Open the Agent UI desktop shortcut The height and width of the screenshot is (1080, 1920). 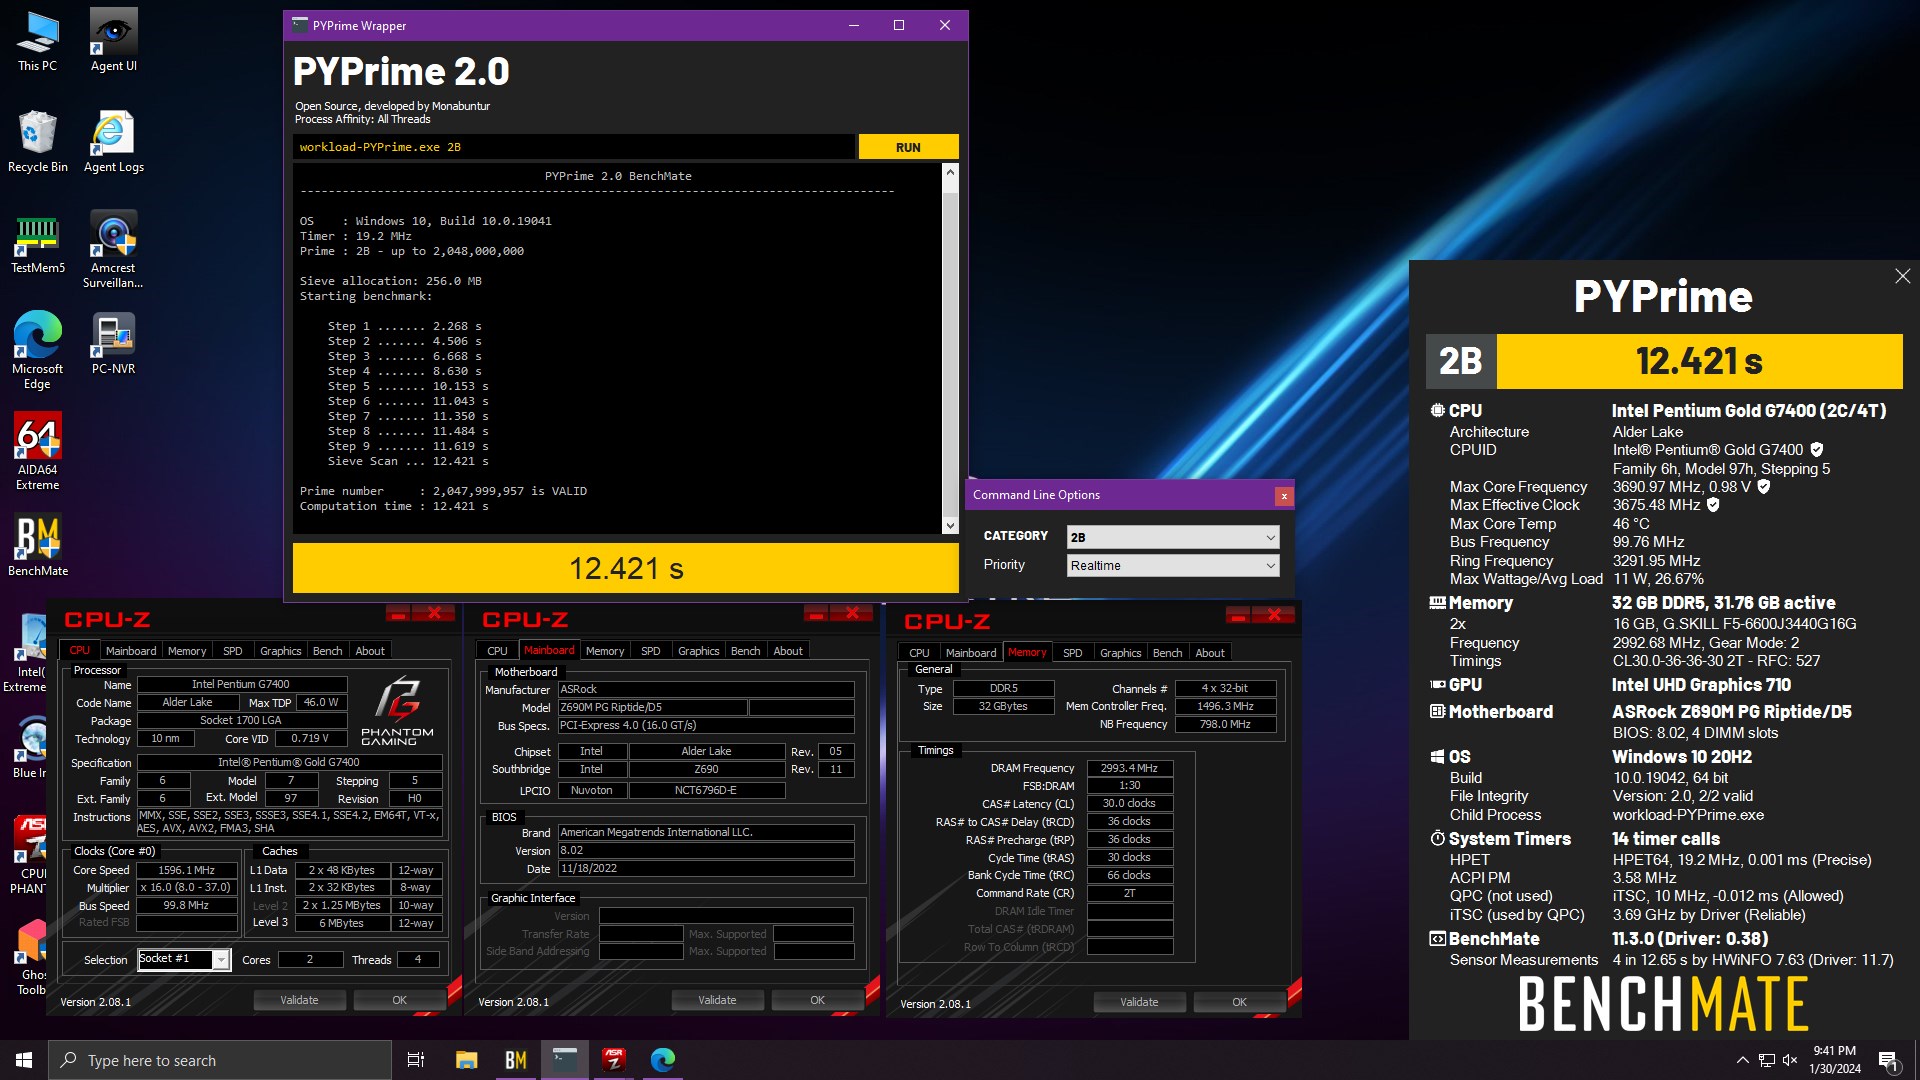pyautogui.click(x=113, y=42)
